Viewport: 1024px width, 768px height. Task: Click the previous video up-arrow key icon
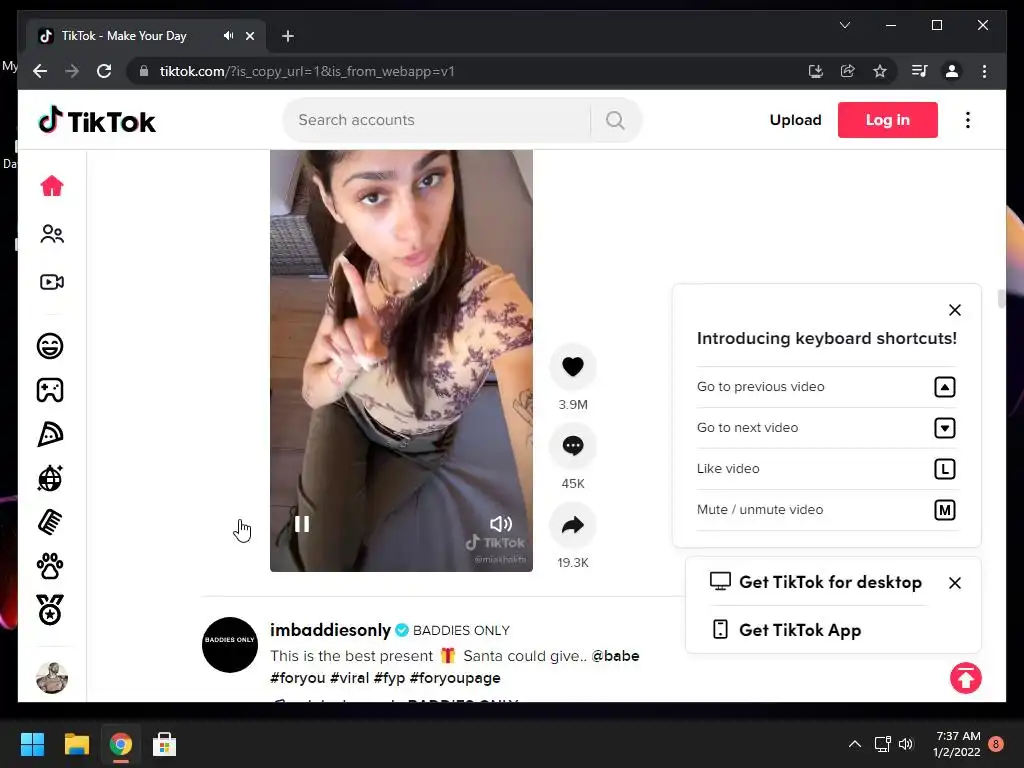point(945,387)
